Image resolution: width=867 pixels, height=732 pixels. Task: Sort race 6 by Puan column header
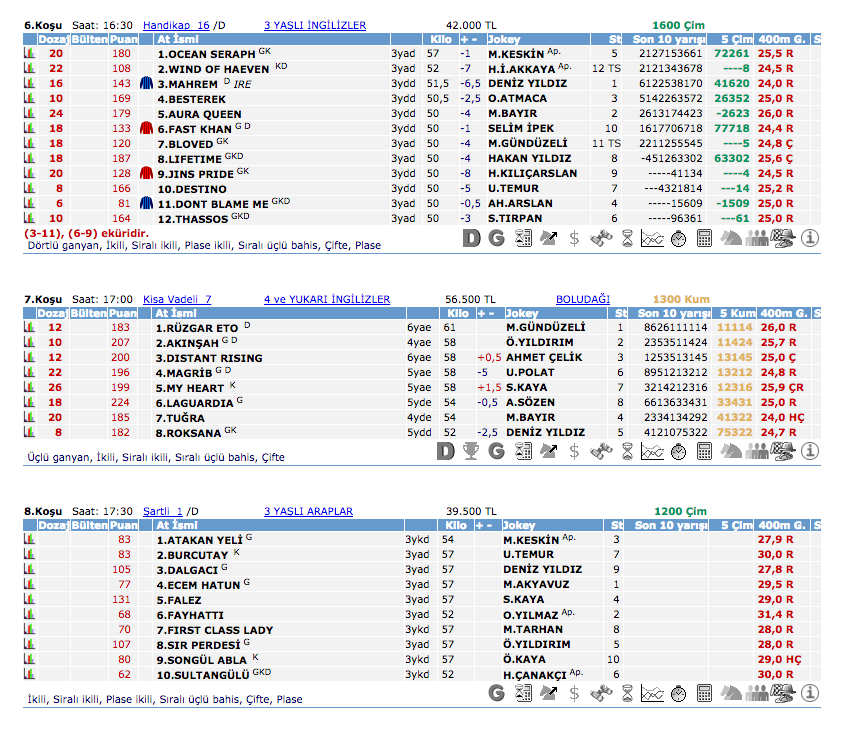point(123,39)
